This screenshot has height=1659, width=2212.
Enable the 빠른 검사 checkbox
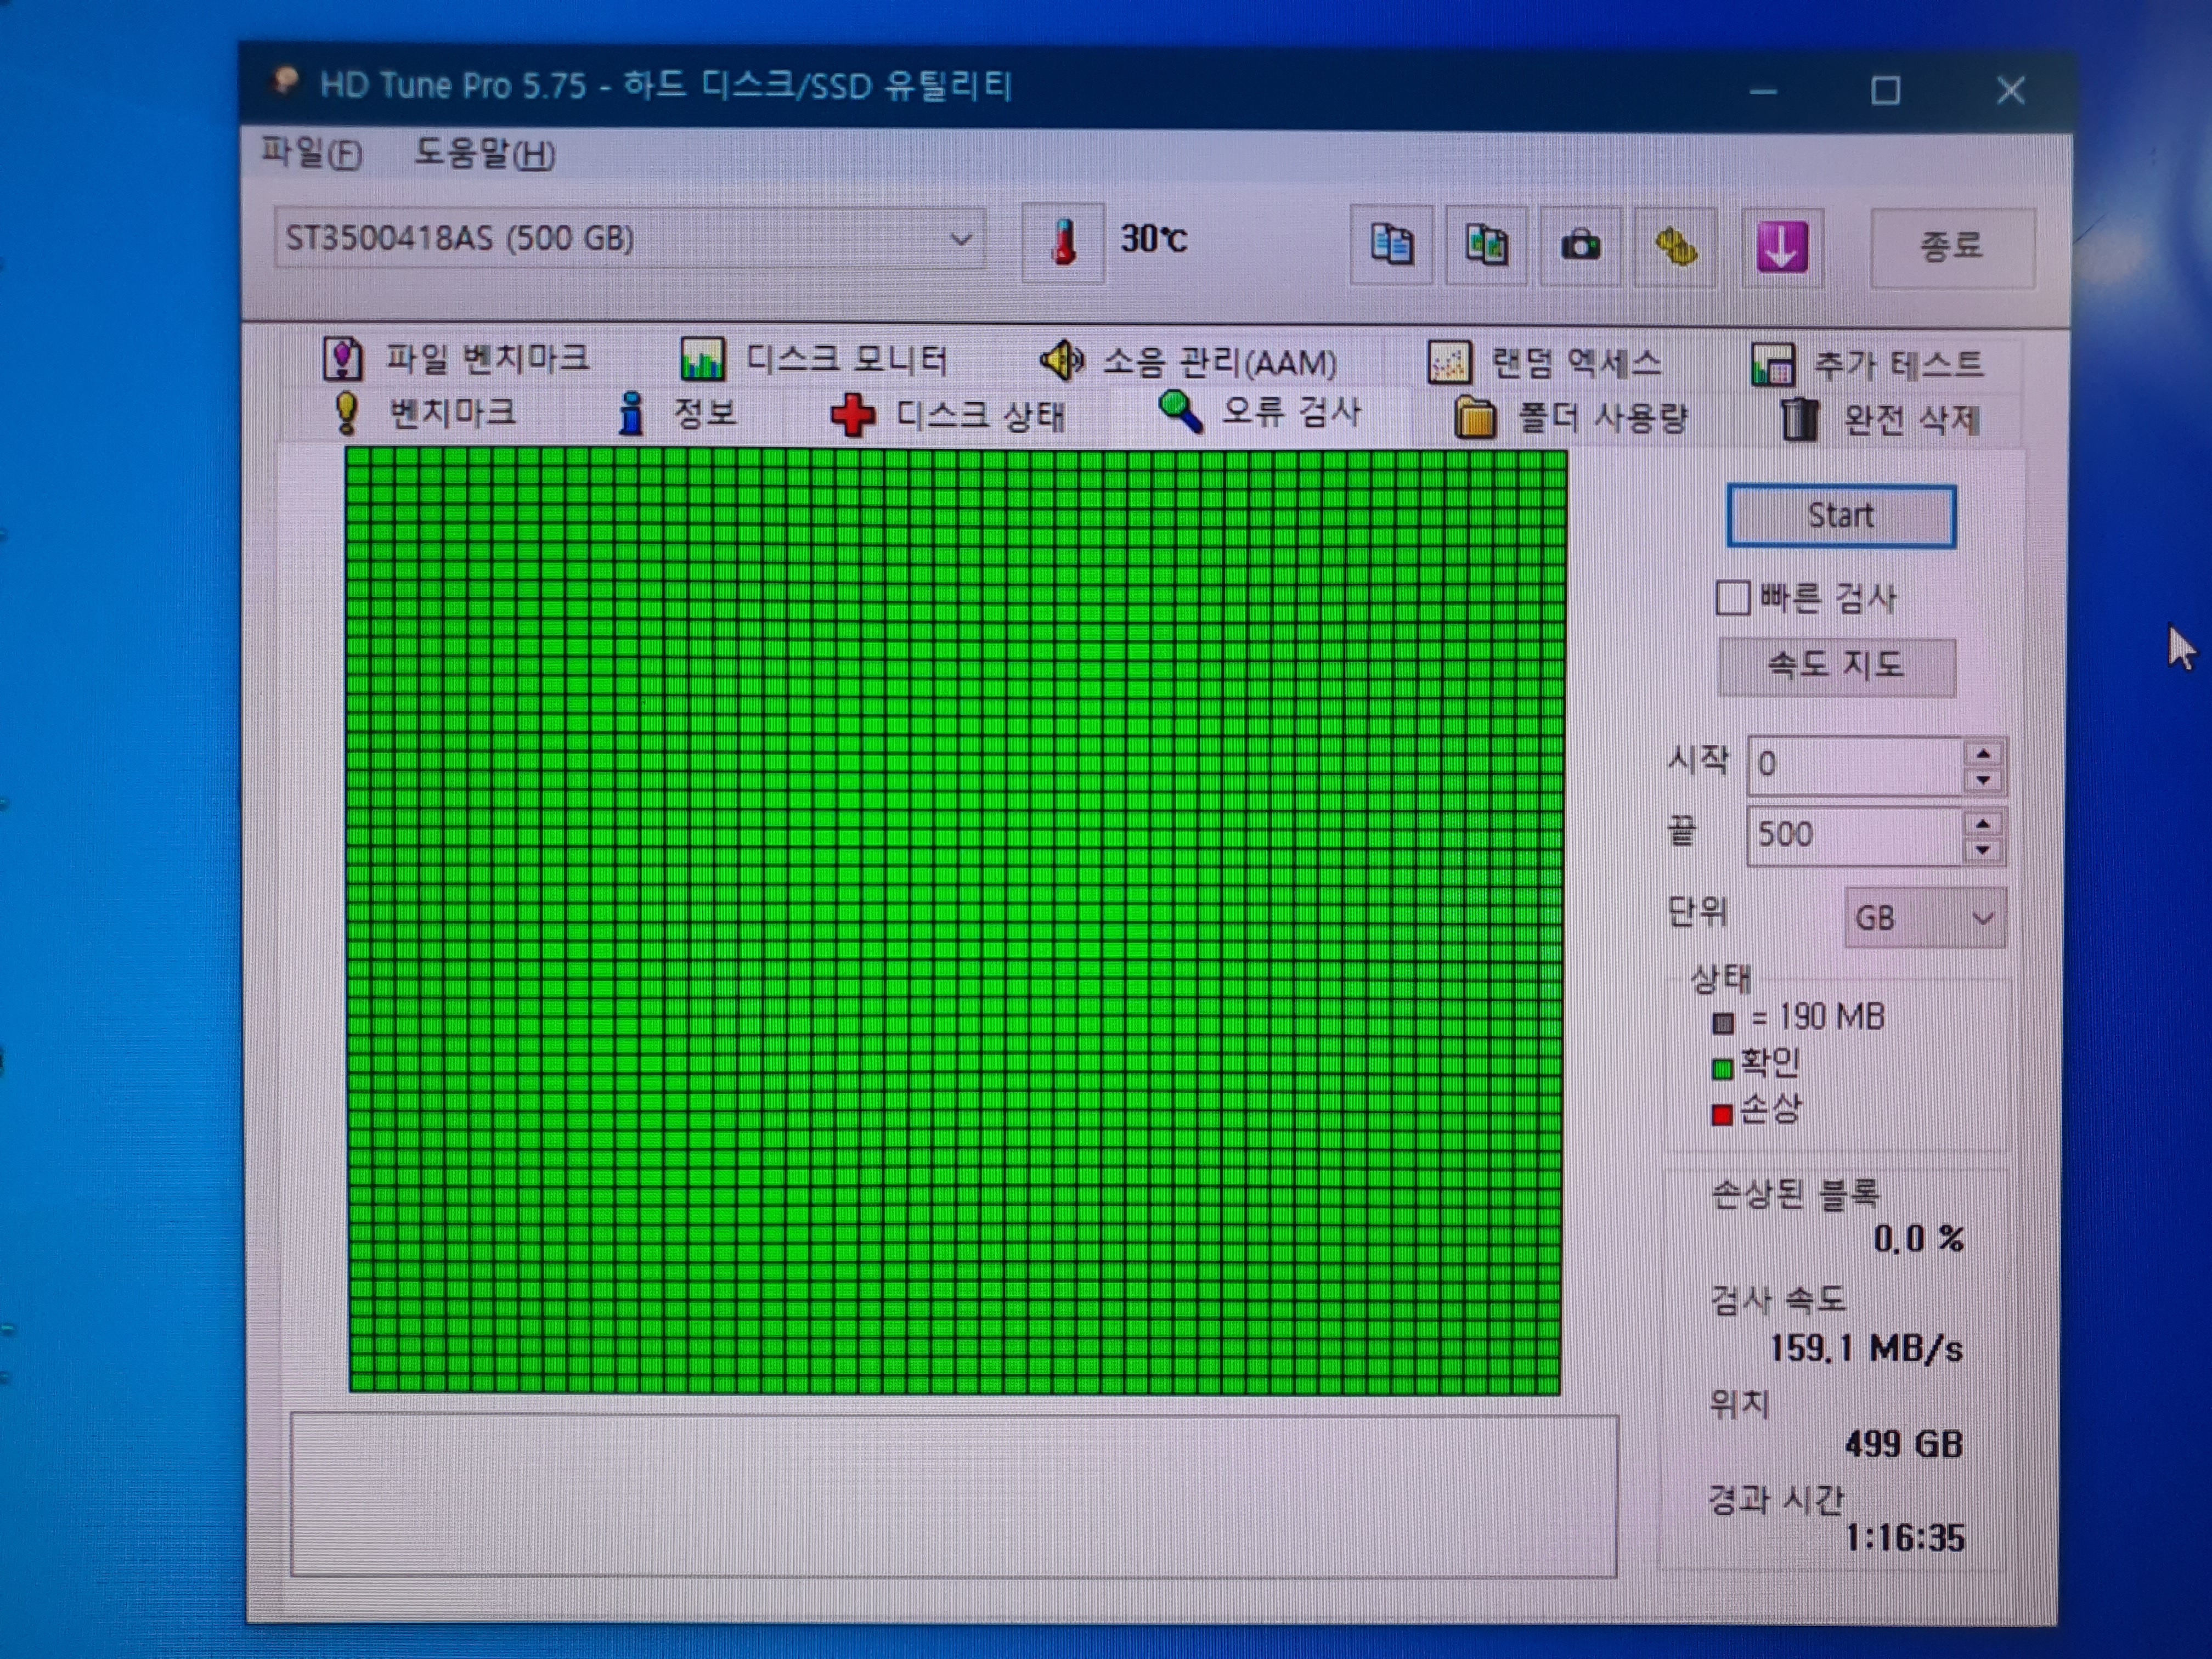1733,598
